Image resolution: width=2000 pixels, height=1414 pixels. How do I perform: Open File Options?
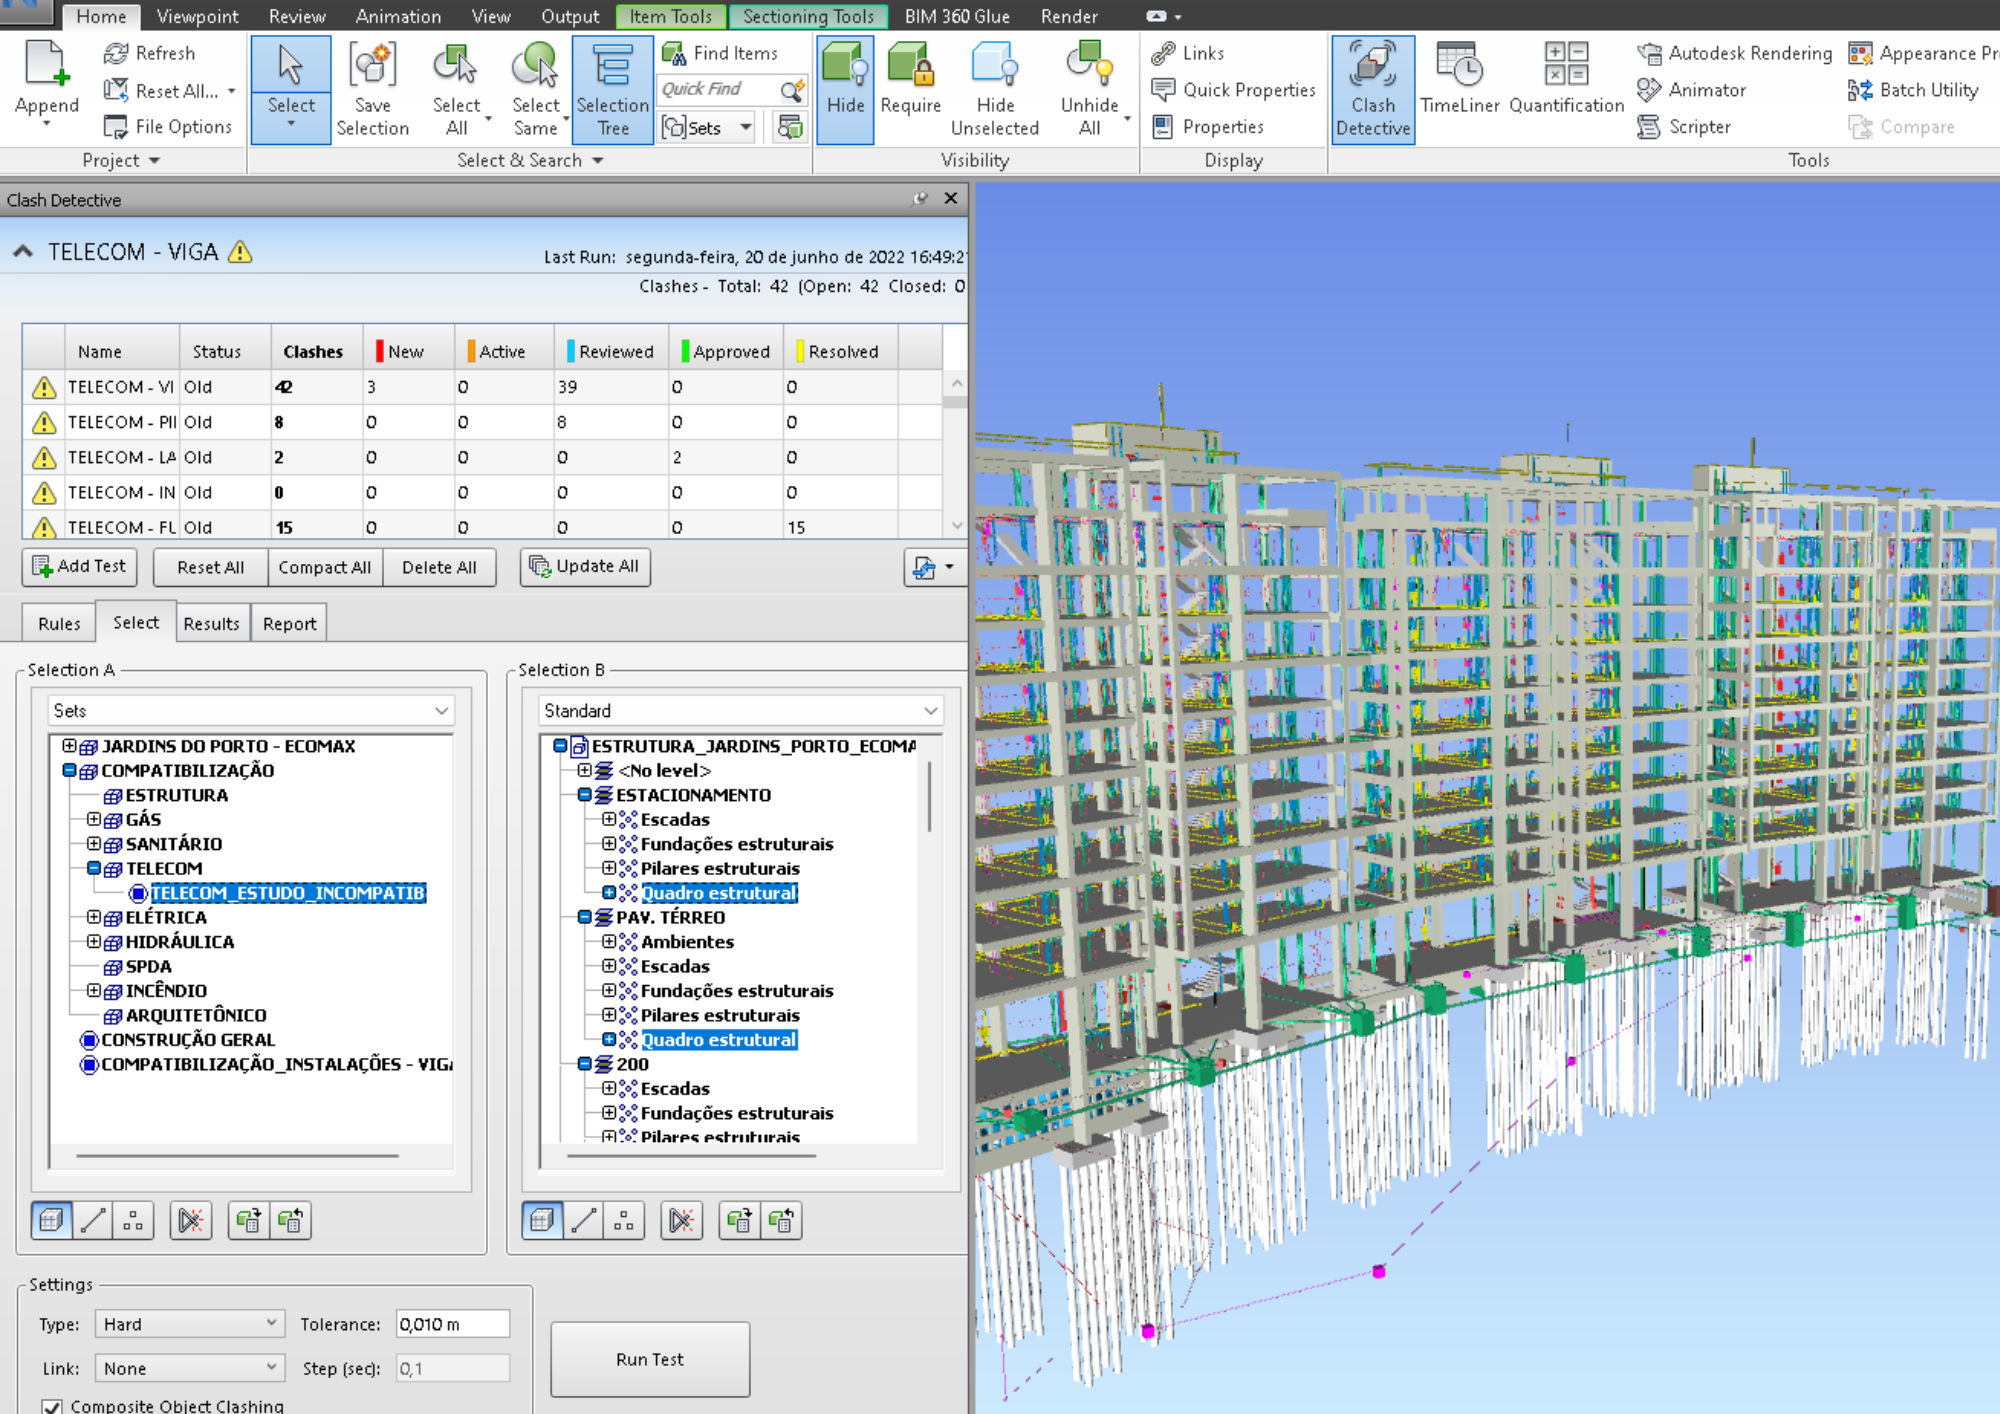168,126
